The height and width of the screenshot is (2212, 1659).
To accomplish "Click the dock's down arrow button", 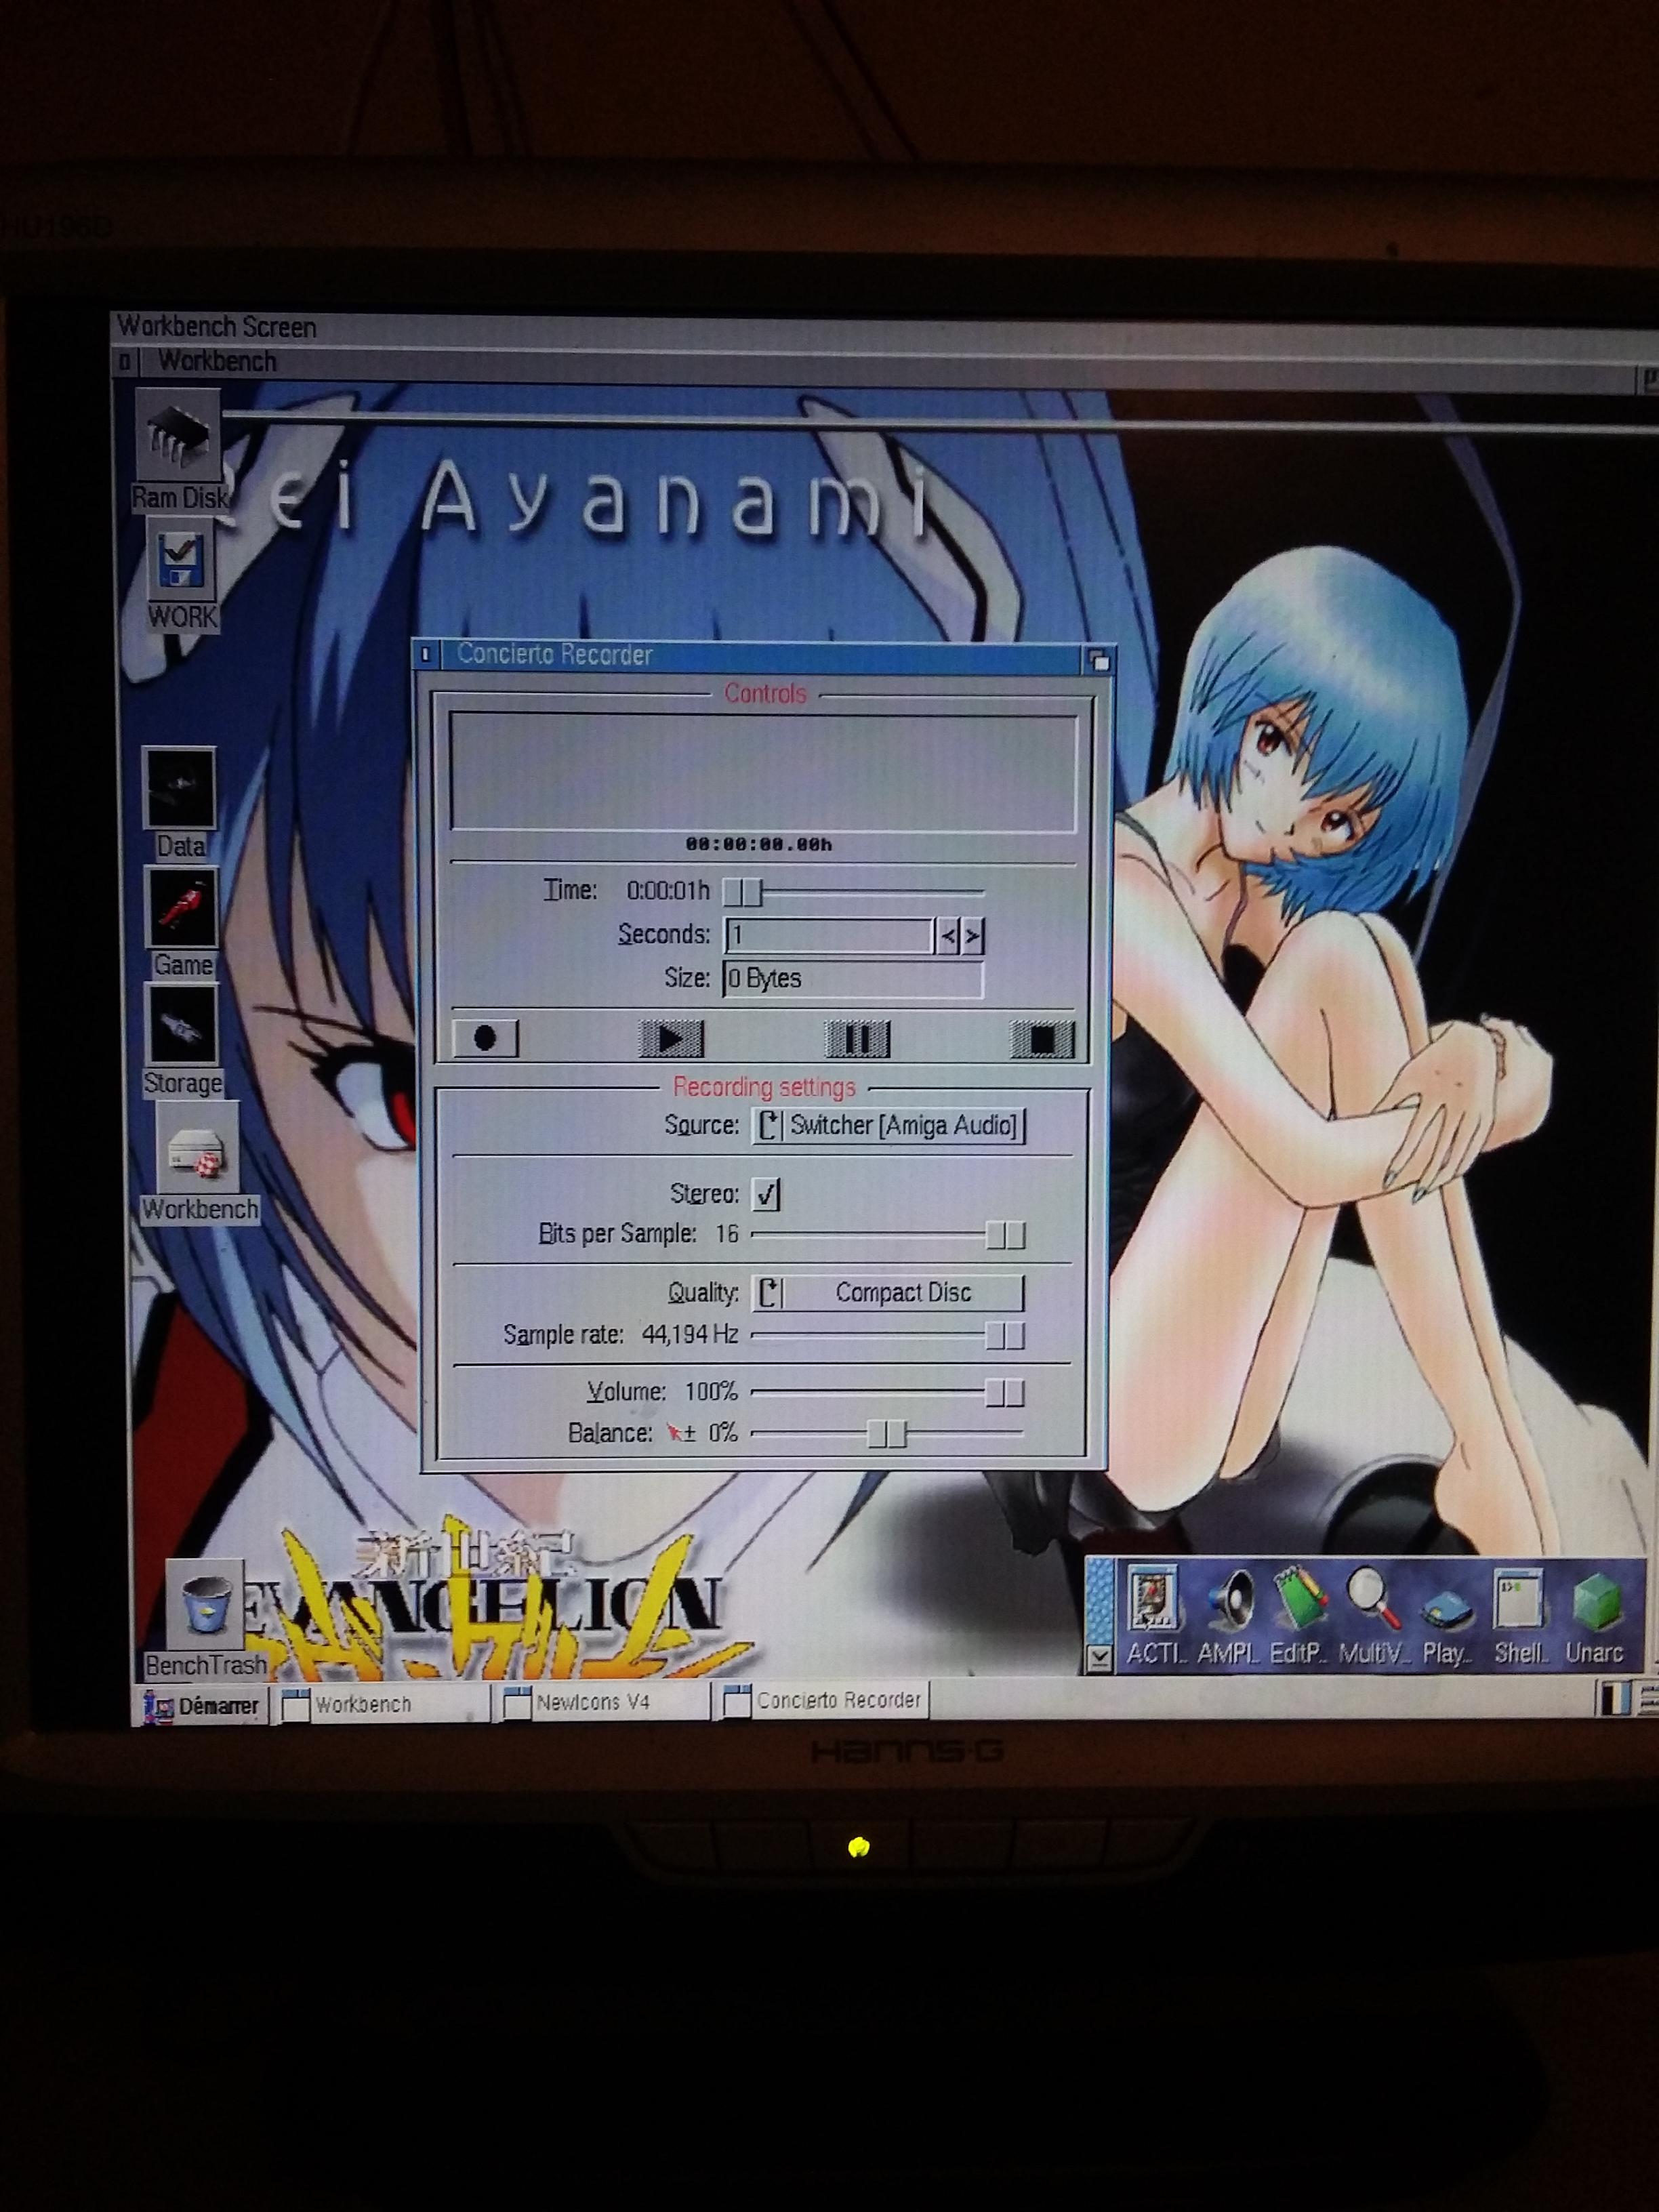I will click(1099, 1658).
